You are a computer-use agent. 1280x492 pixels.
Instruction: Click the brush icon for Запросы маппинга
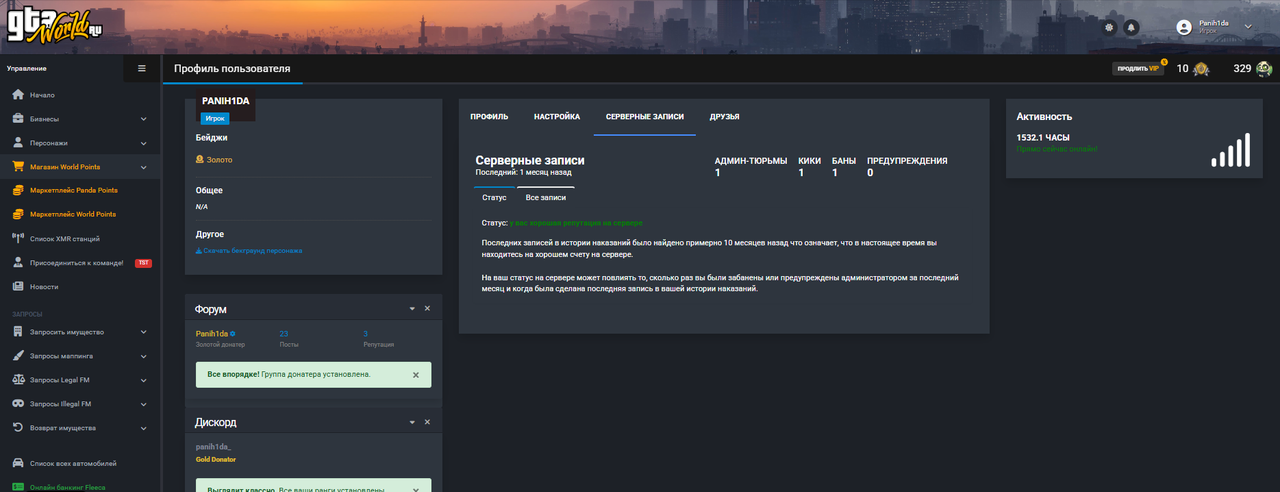pyautogui.click(x=18, y=356)
